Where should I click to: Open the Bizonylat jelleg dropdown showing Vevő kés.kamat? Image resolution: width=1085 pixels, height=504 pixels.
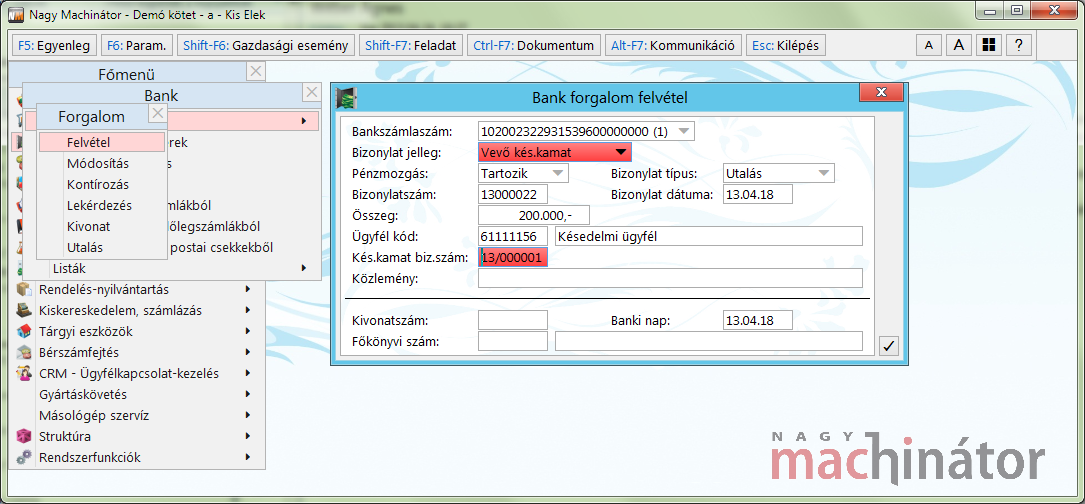[x=621, y=152]
